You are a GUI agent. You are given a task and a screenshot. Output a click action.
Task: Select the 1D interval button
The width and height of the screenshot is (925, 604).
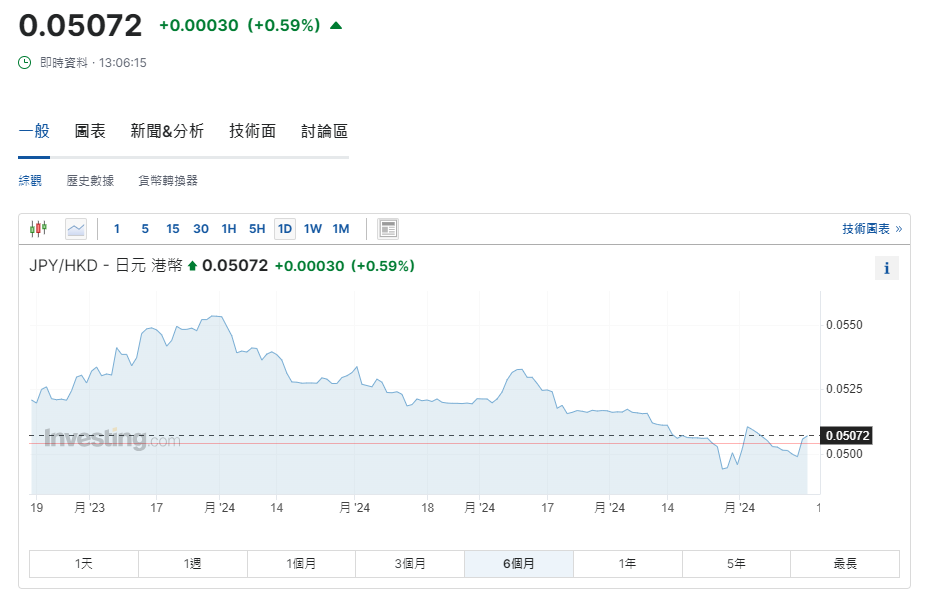click(x=285, y=229)
